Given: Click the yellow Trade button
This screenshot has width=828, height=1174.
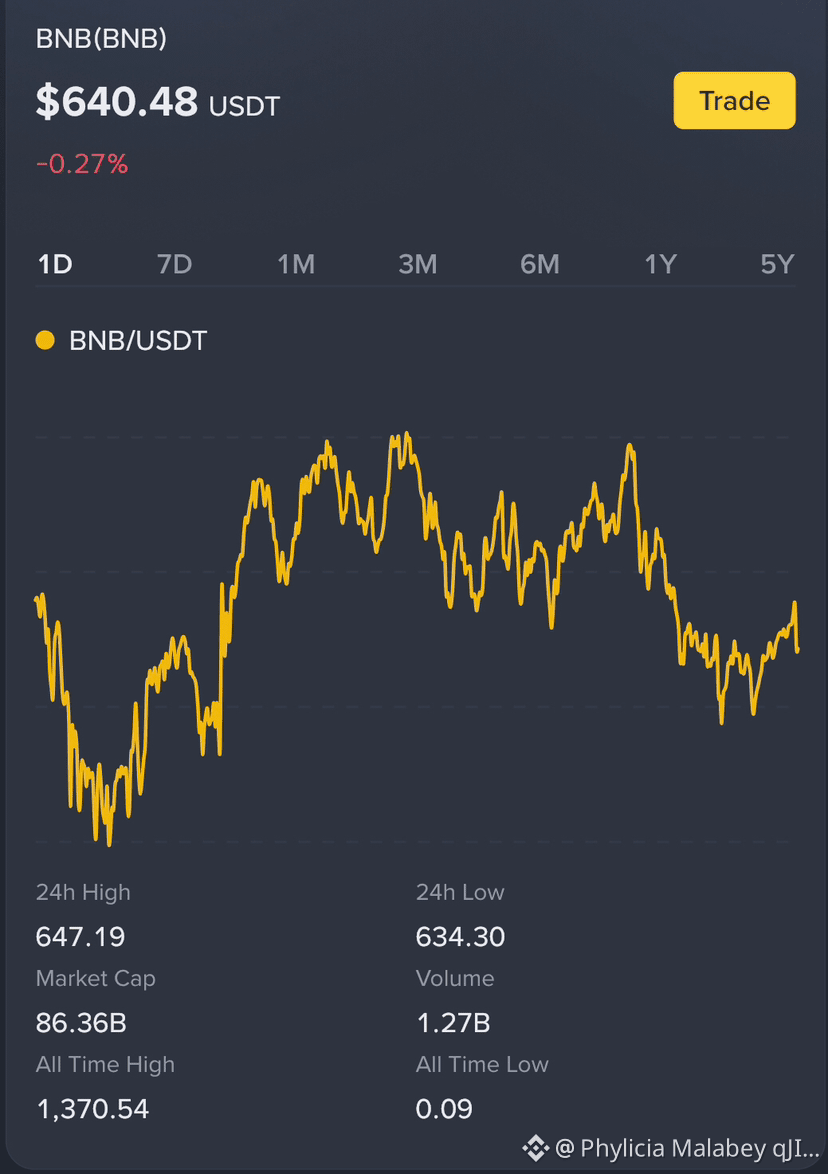Looking at the screenshot, I should tap(734, 100).
